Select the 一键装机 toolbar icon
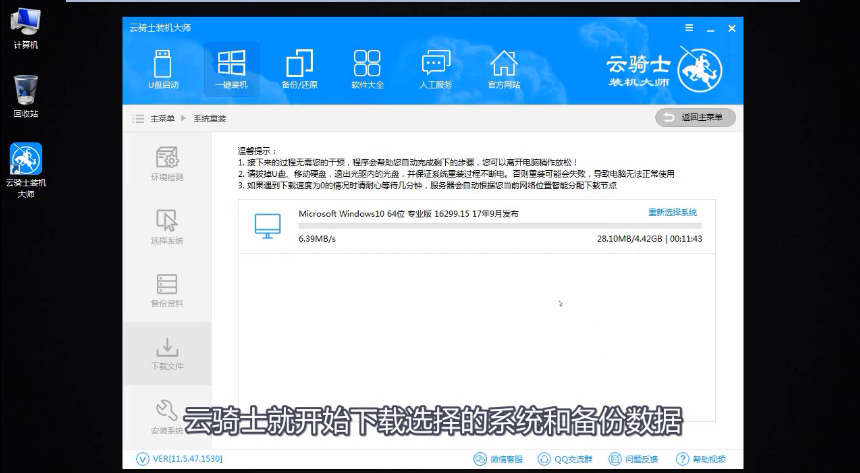 [231, 69]
